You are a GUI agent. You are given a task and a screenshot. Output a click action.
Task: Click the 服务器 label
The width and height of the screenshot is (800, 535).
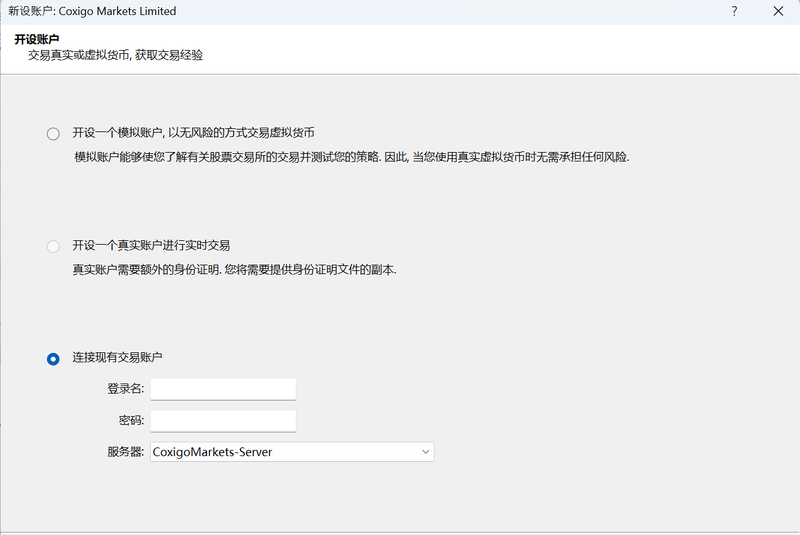click(x=126, y=452)
